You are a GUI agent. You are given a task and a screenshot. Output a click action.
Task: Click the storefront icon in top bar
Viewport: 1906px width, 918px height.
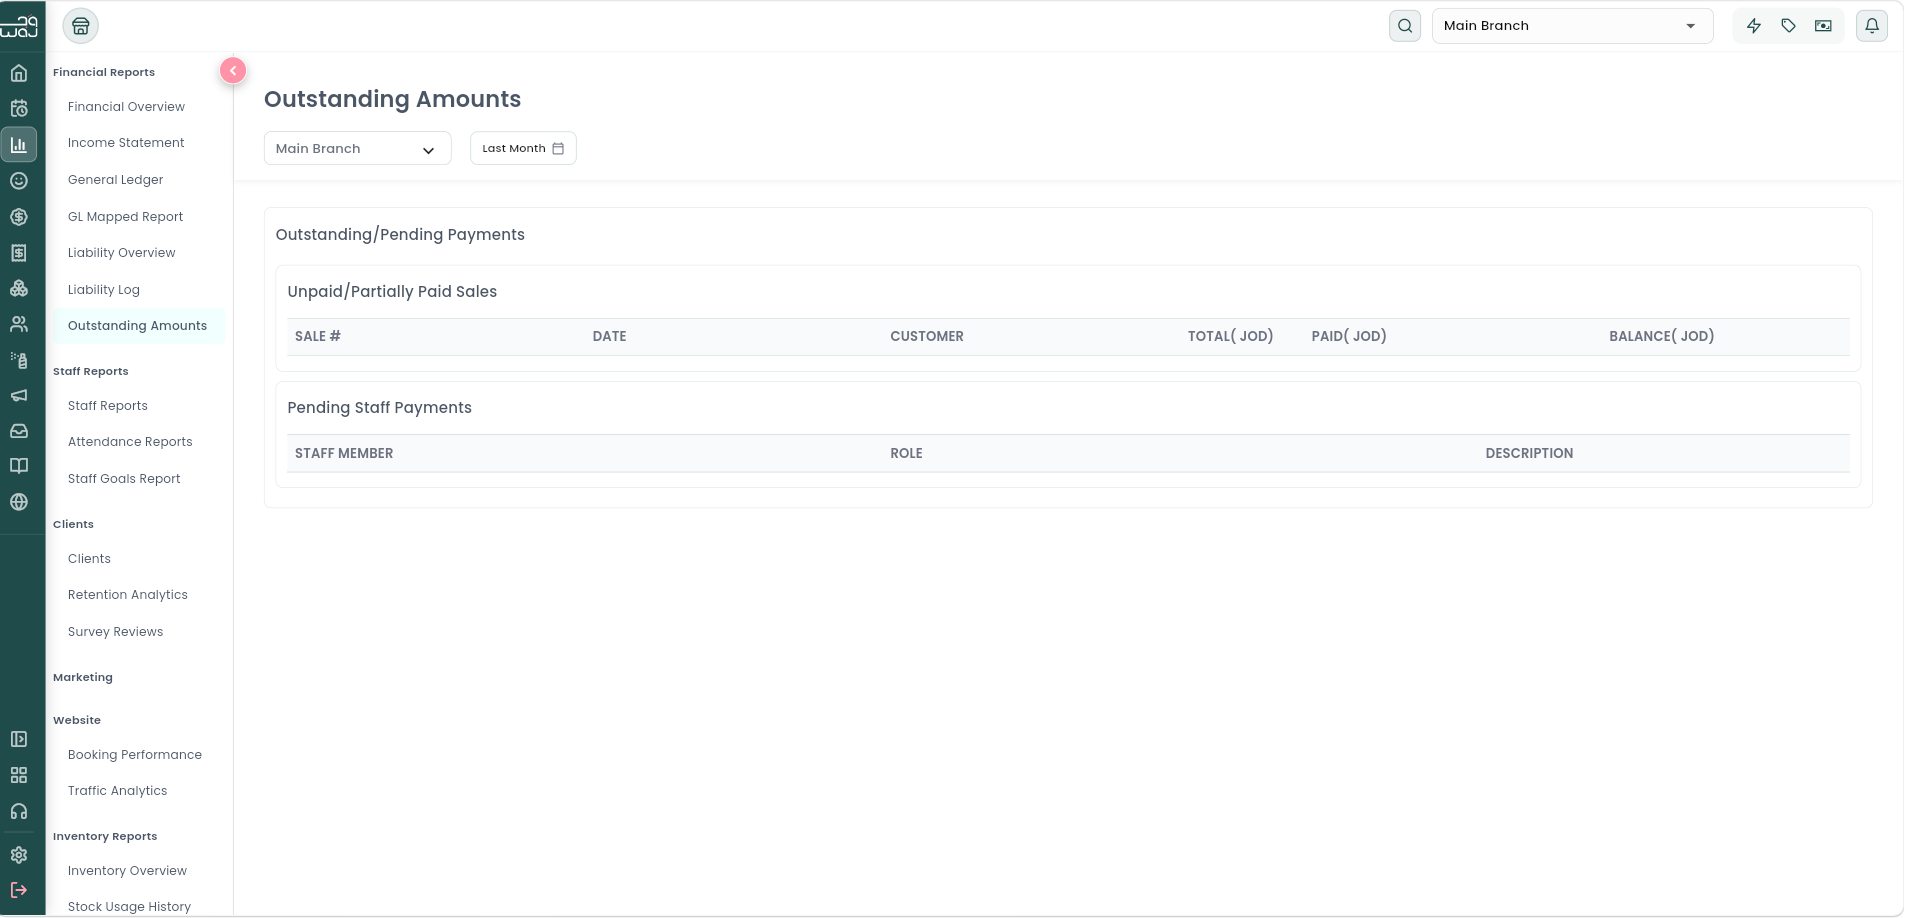(81, 26)
